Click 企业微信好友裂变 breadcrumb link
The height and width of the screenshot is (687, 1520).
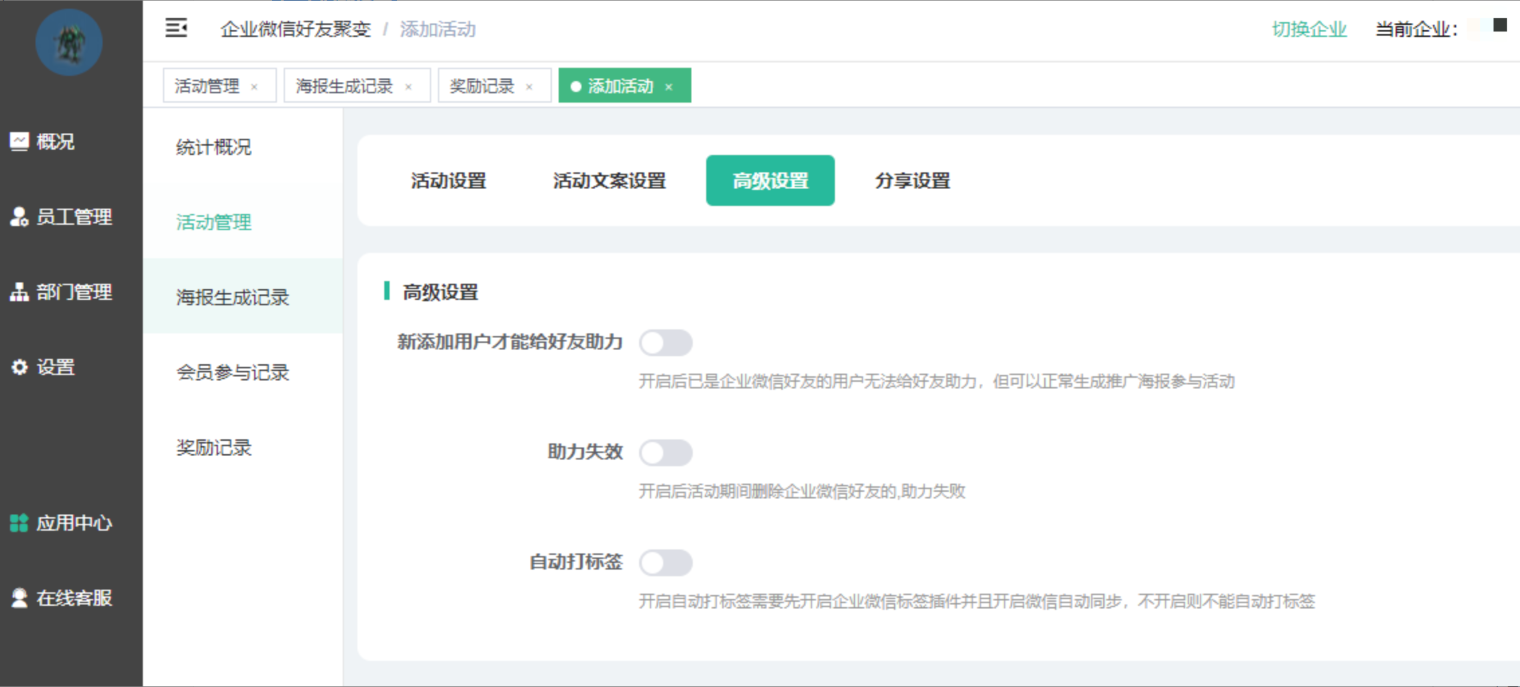(x=295, y=29)
